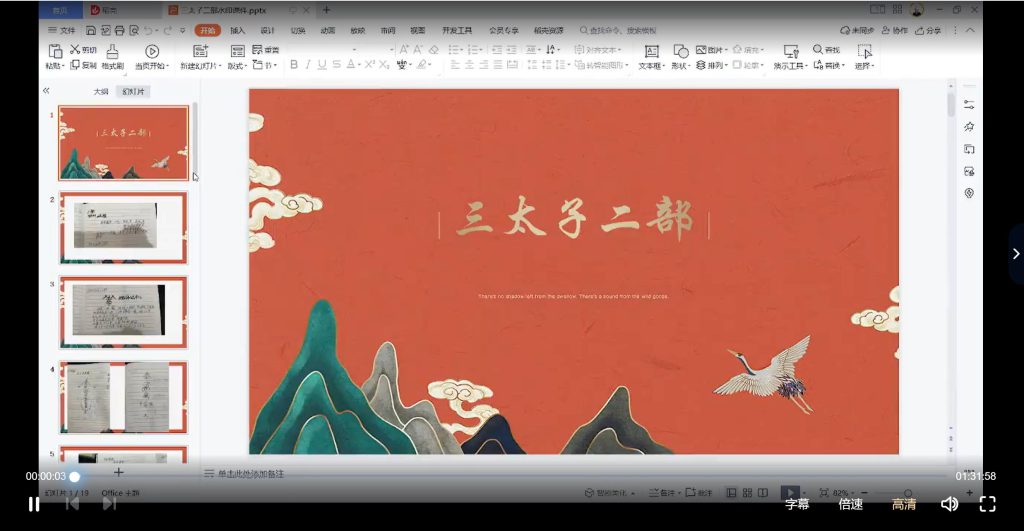This screenshot has height=531, width=1024.
Task: Start slideshow with 当页开始 play icon
Action: point(152,51)
